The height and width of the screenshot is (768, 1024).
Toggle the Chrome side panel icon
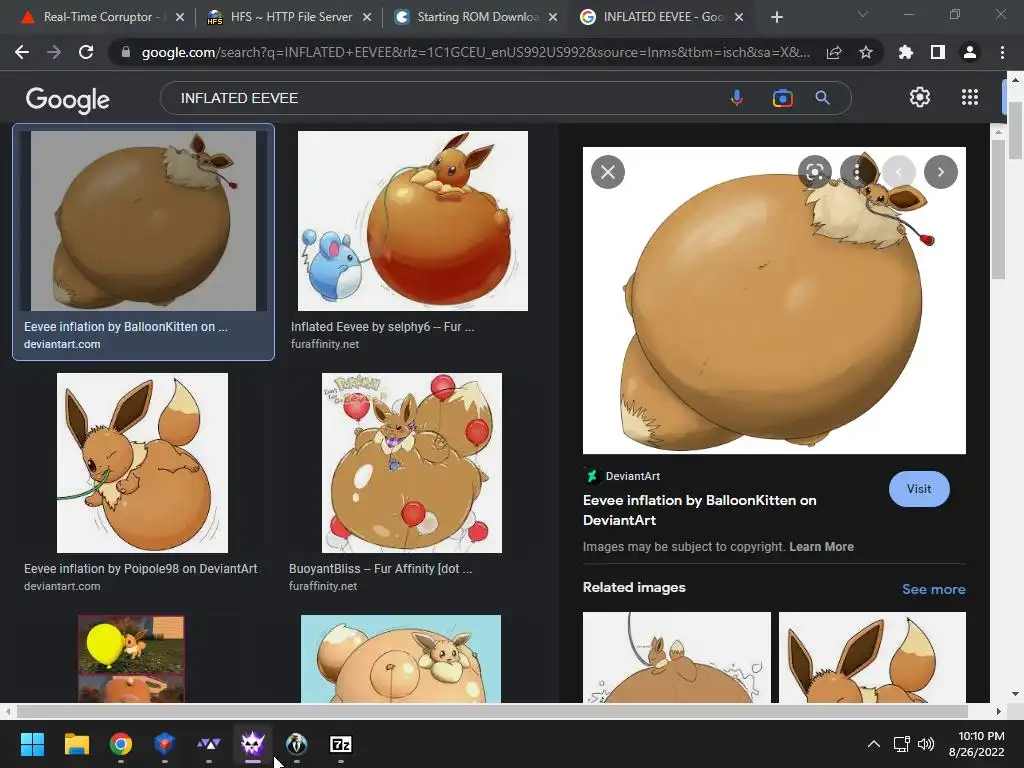click(x=938, y=52)
